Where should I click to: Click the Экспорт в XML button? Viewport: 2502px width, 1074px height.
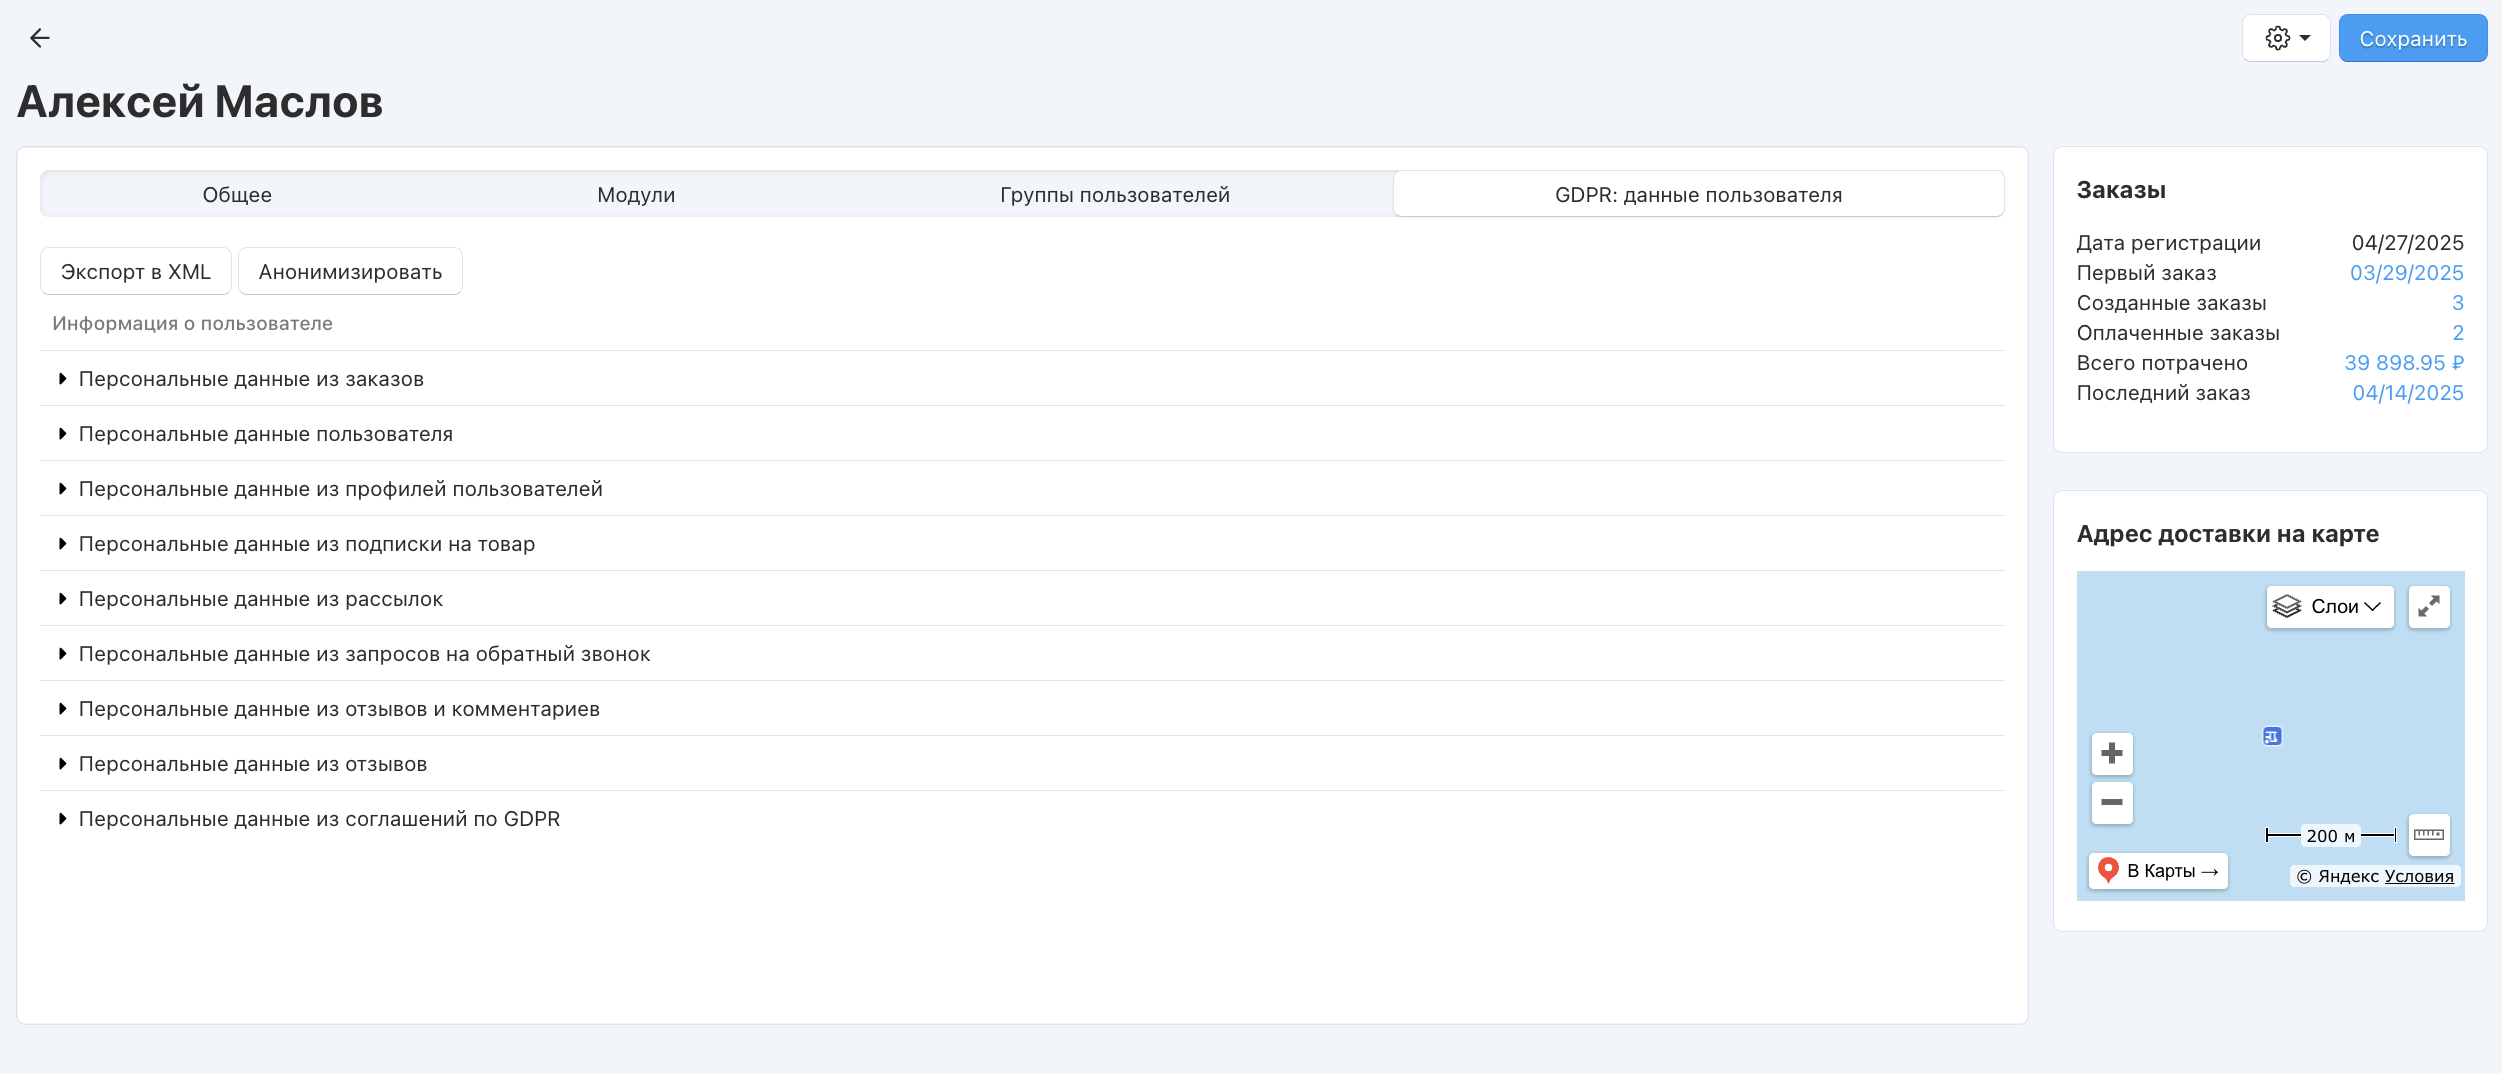(136, 272)
